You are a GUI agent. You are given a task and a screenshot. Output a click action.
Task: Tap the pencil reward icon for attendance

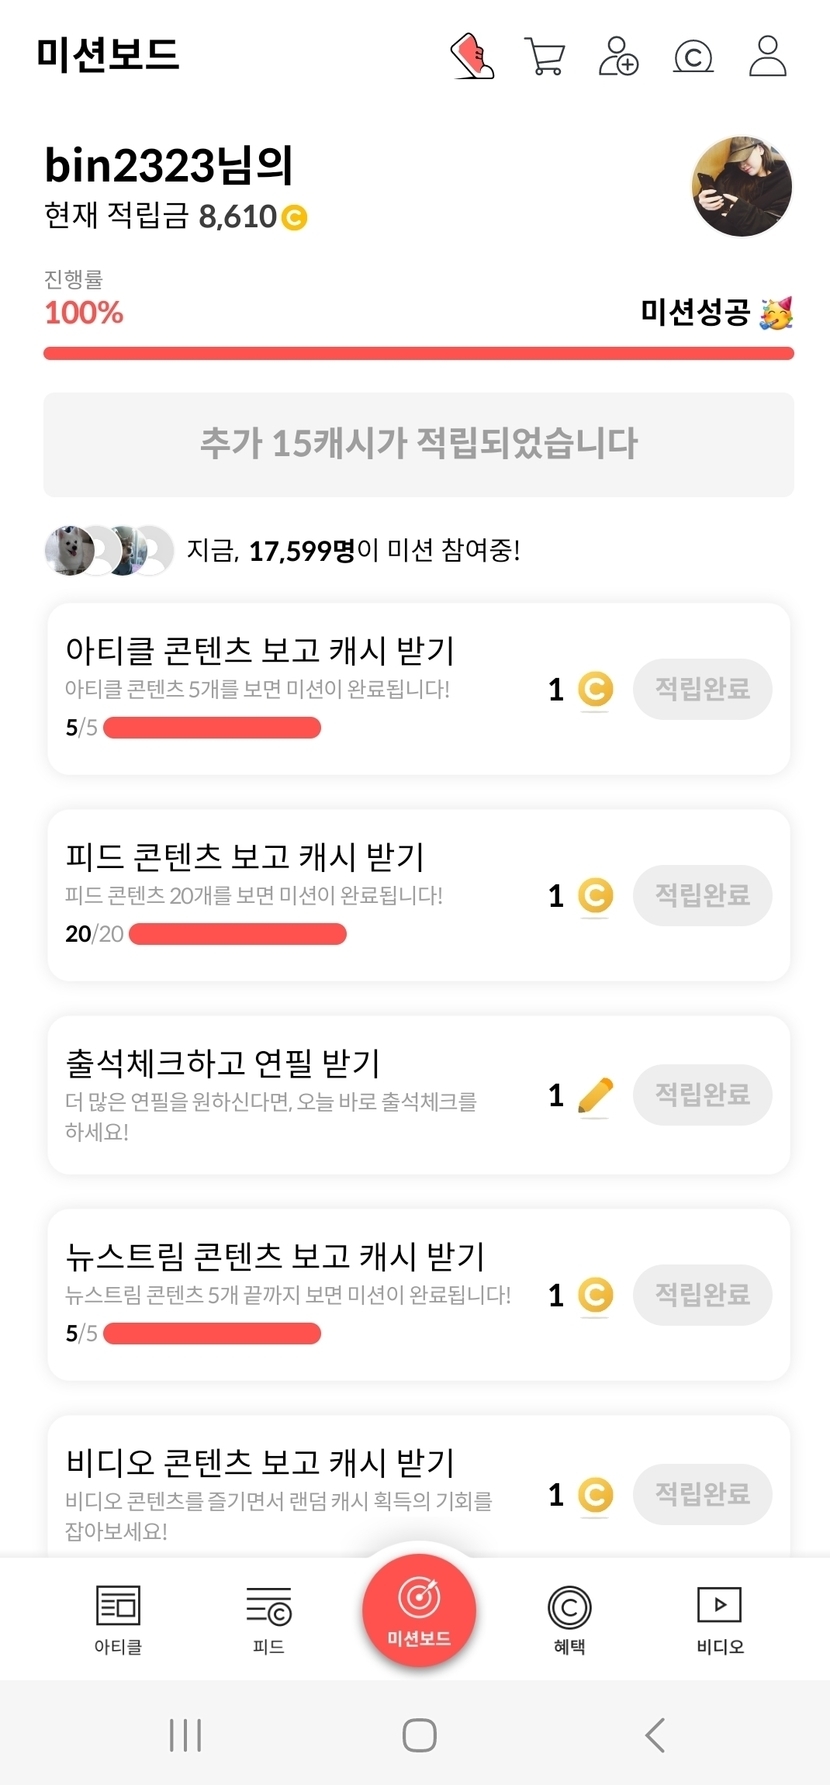[x=595, y=1096]
